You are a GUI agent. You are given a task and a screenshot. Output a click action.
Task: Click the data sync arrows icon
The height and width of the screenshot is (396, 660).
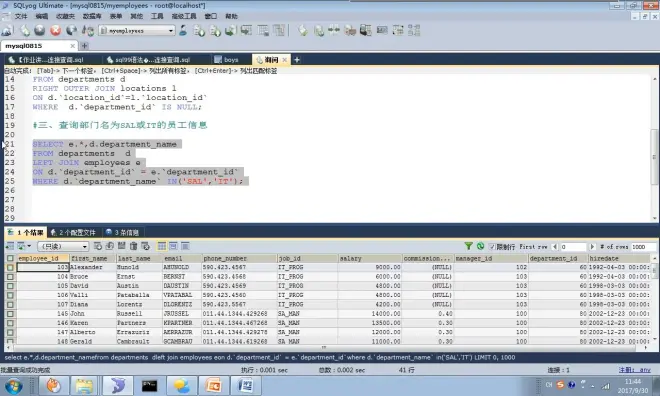[334, 30]
